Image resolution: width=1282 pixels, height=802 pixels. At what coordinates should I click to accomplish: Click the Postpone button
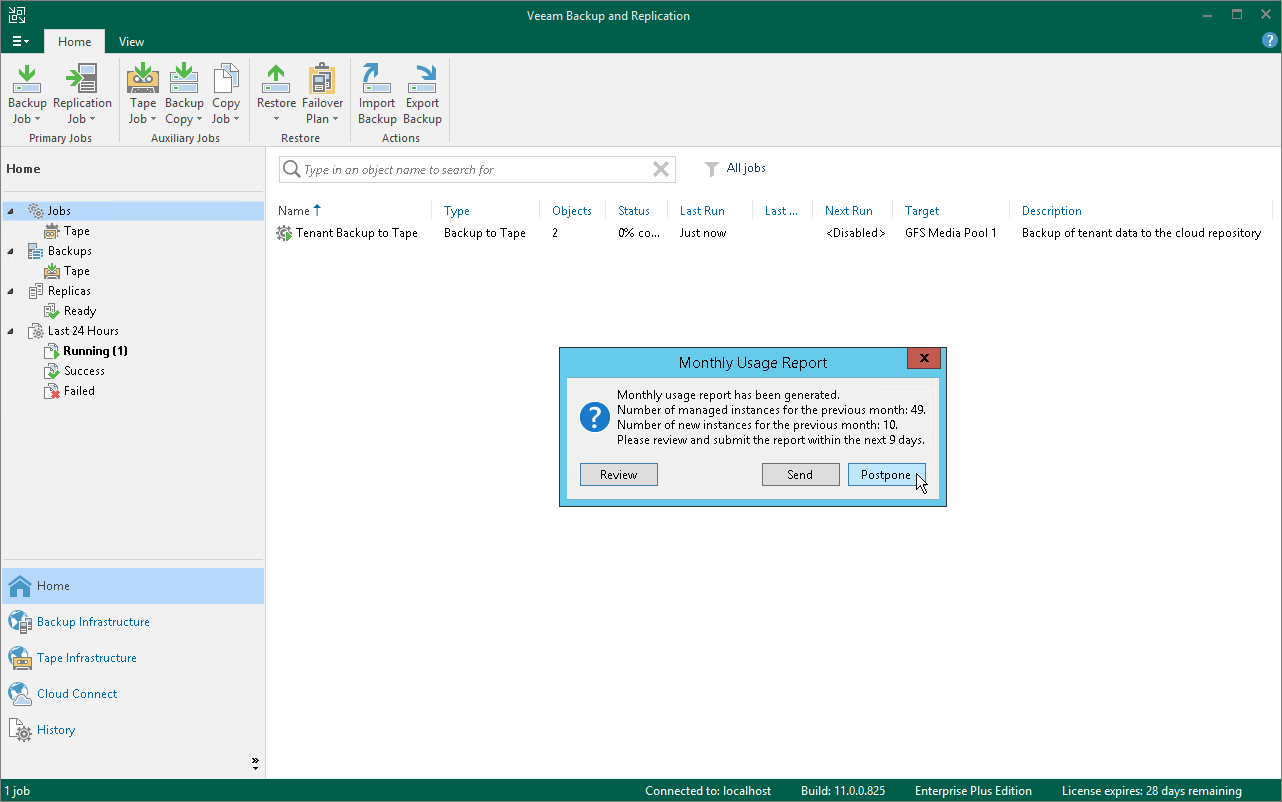pyautogui.click(x=886, y=475)
